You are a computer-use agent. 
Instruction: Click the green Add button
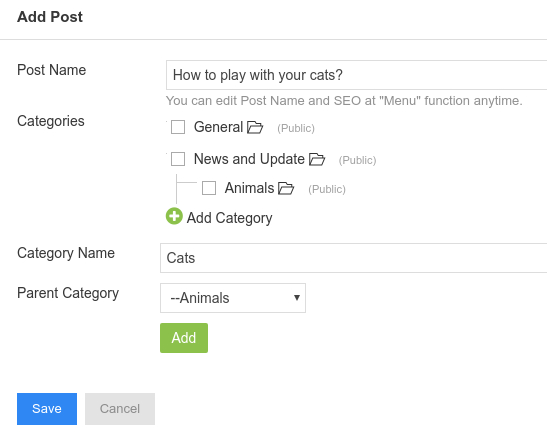184,338
